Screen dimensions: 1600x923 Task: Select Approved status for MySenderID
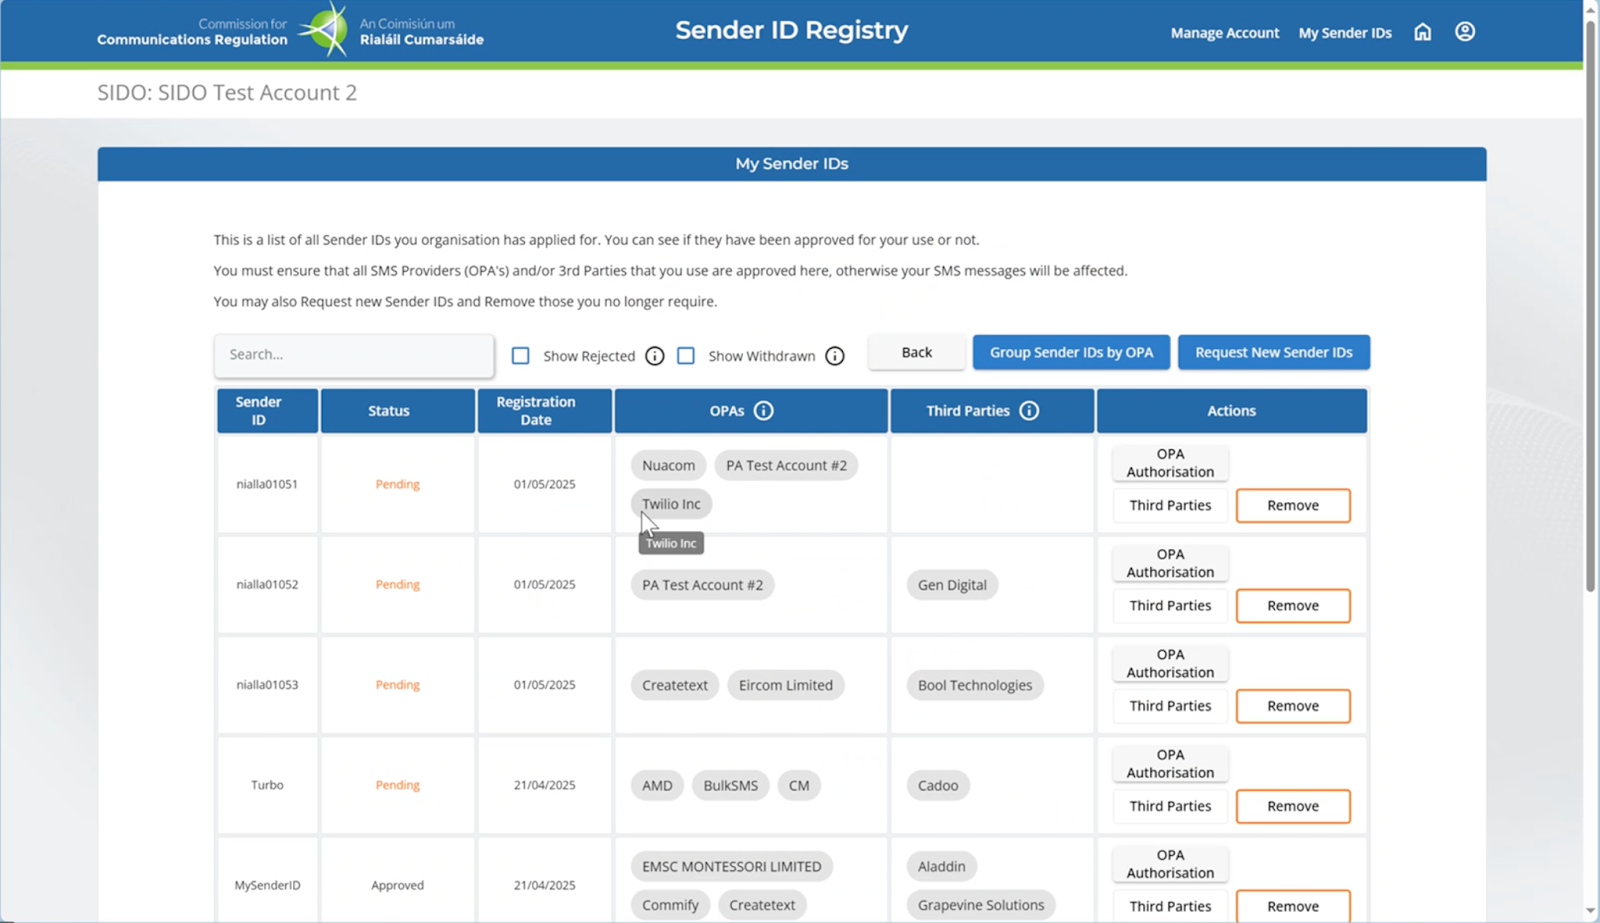398,885
